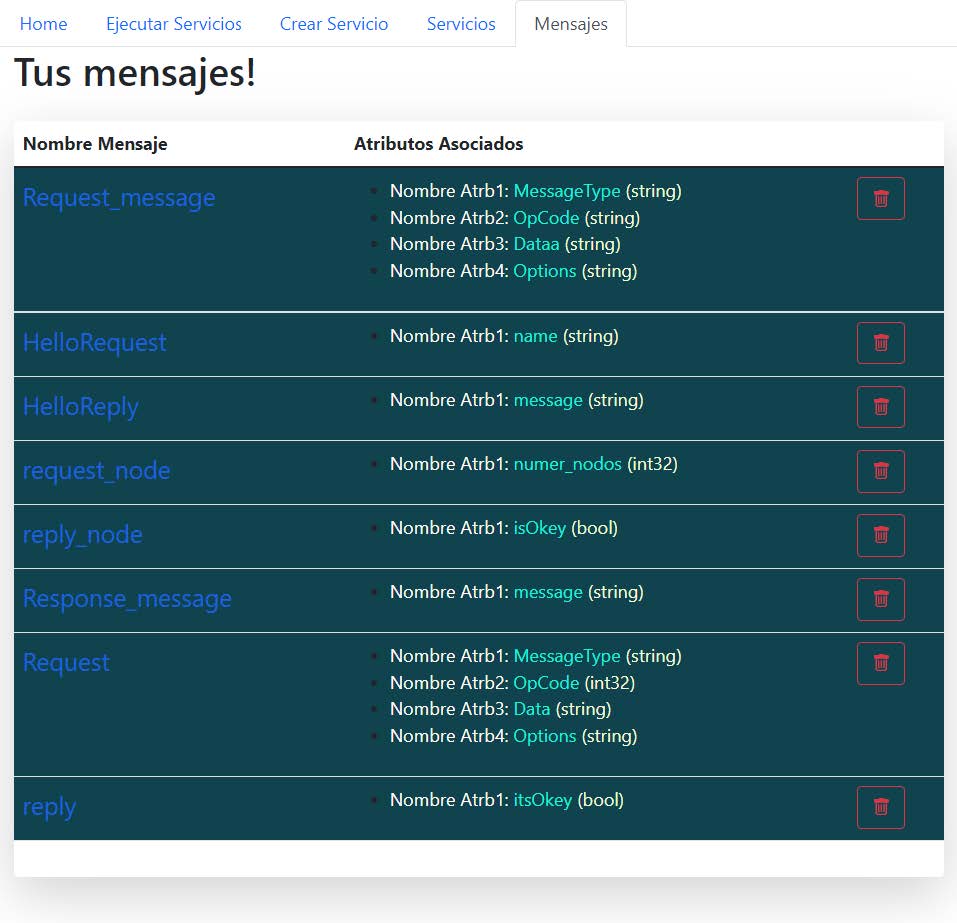Click the HelloRequest message name
957x923 pixels.
coord(95,342)
